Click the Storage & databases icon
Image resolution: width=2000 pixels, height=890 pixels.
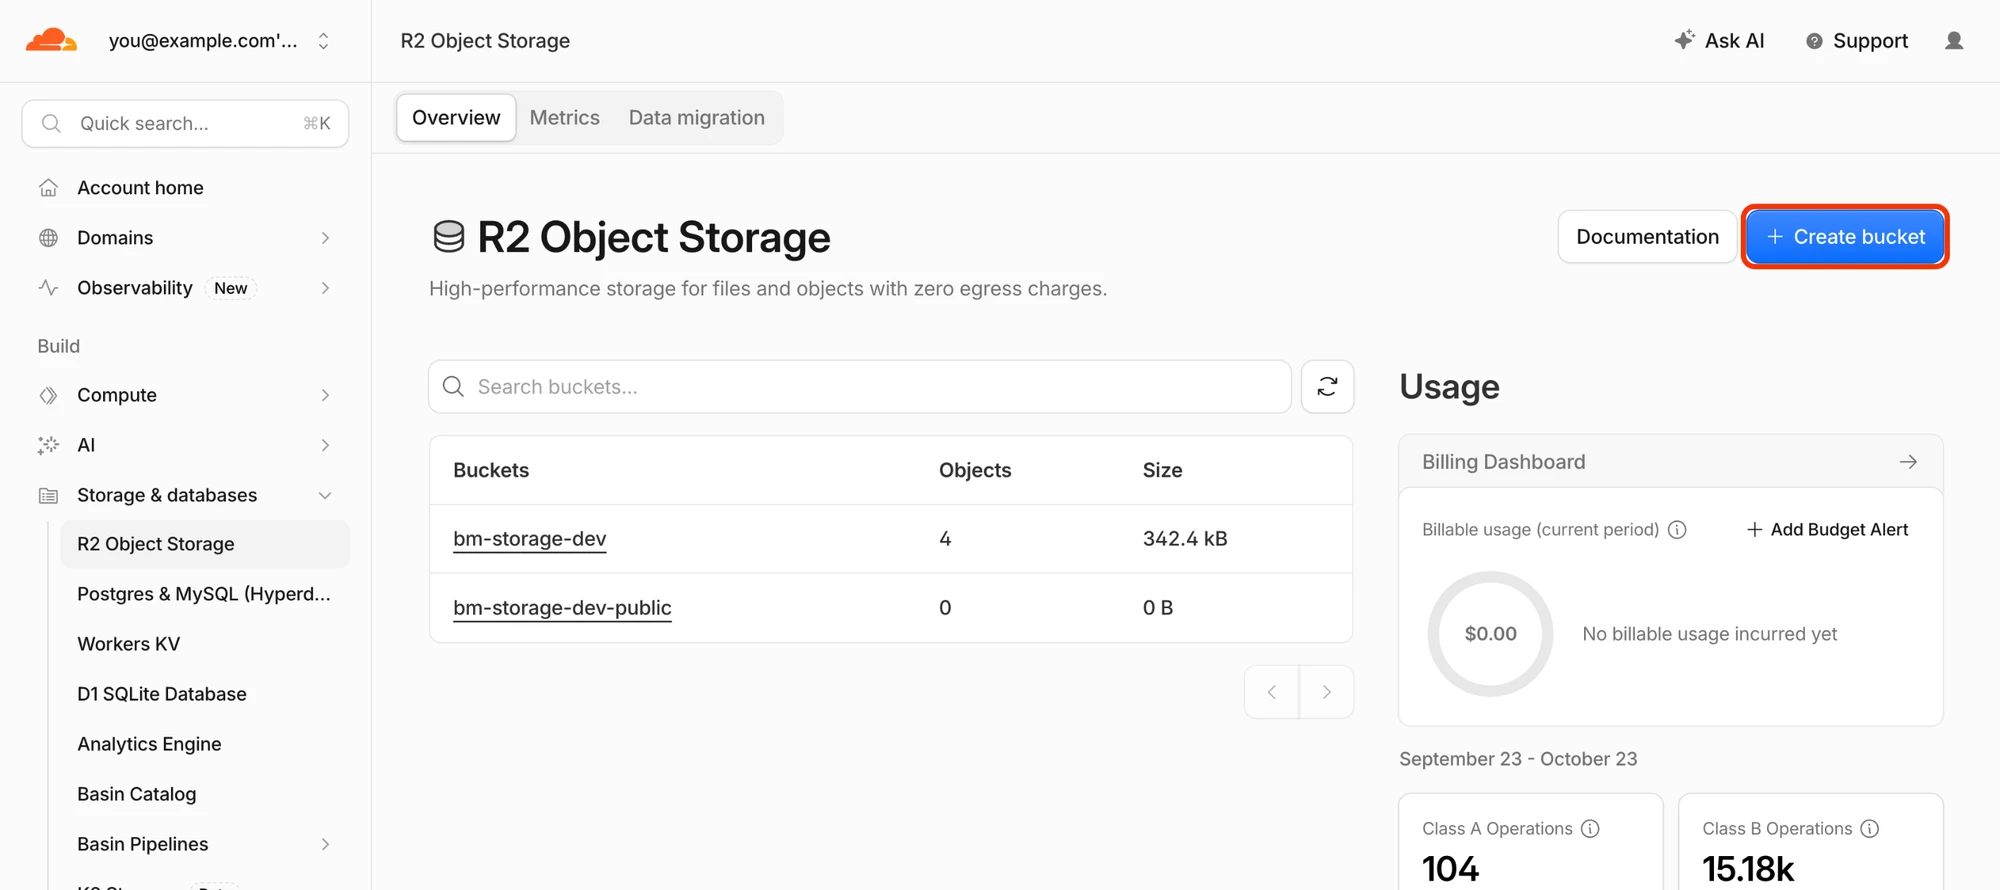pyautogui.click(x=48, y=495)
